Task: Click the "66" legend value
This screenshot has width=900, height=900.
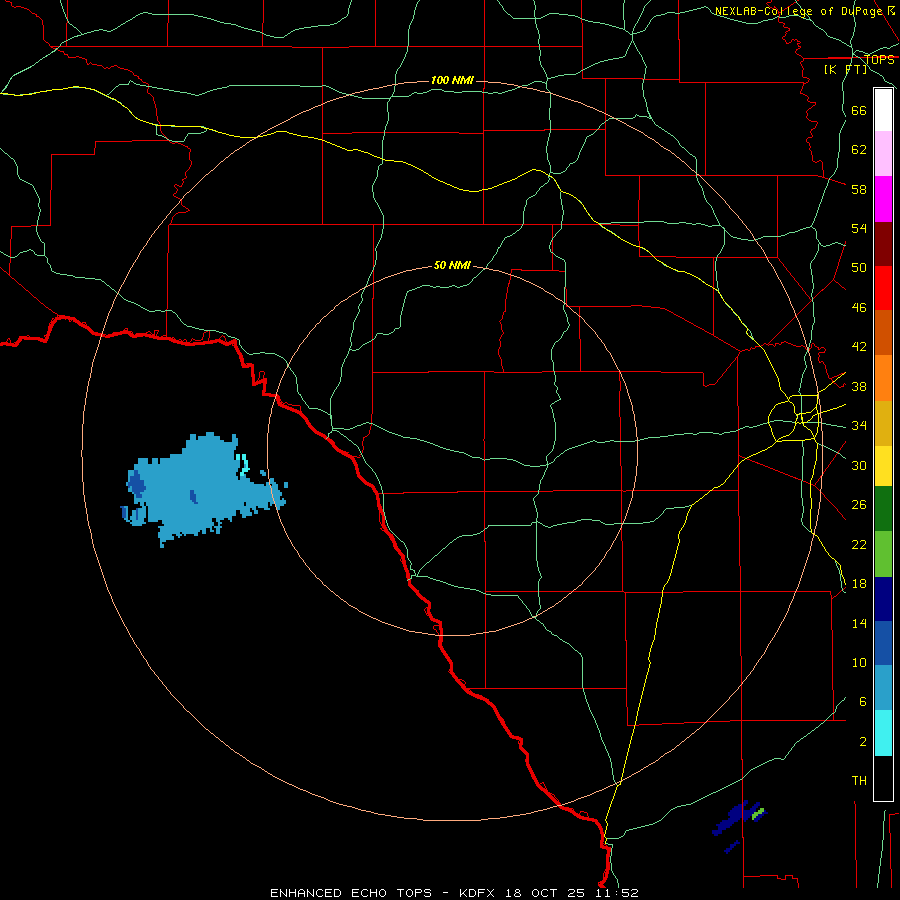Action: tap(859, 110)
